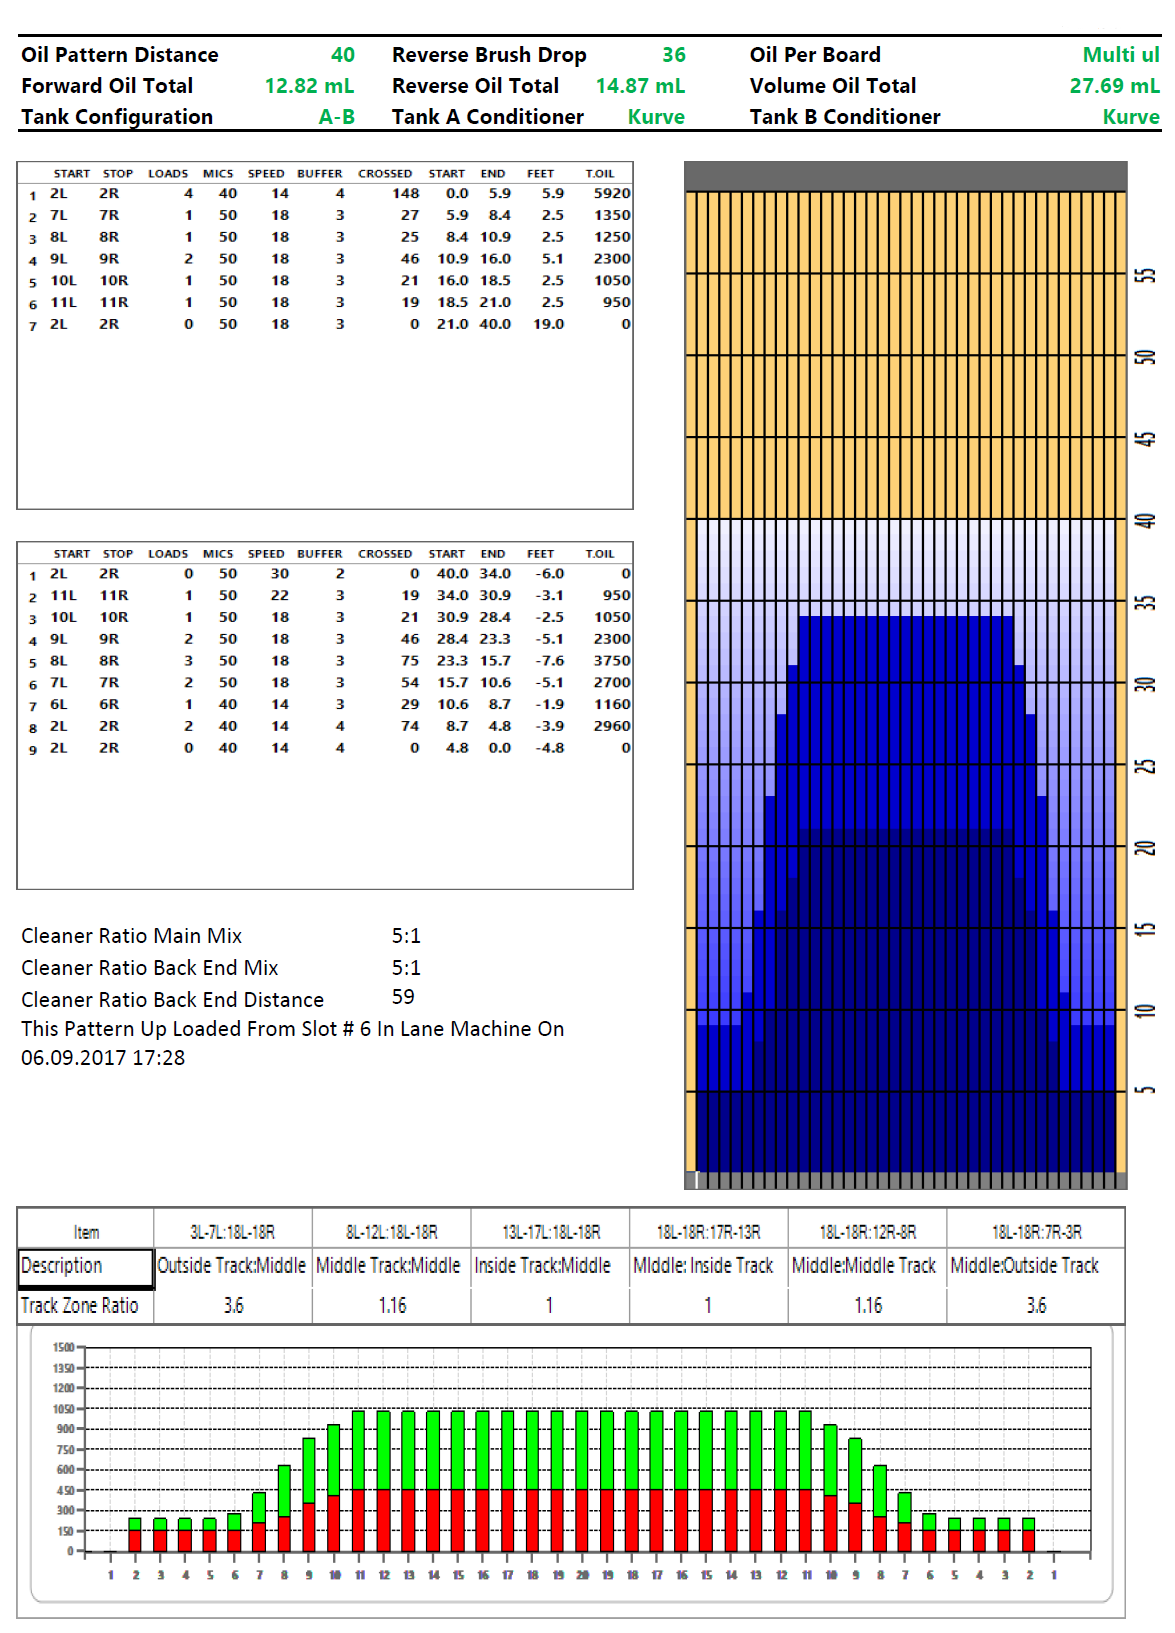1175x1633 pixels.
Task: Select the Middle:Outside Track description cell
Action: (1025, 1266)
